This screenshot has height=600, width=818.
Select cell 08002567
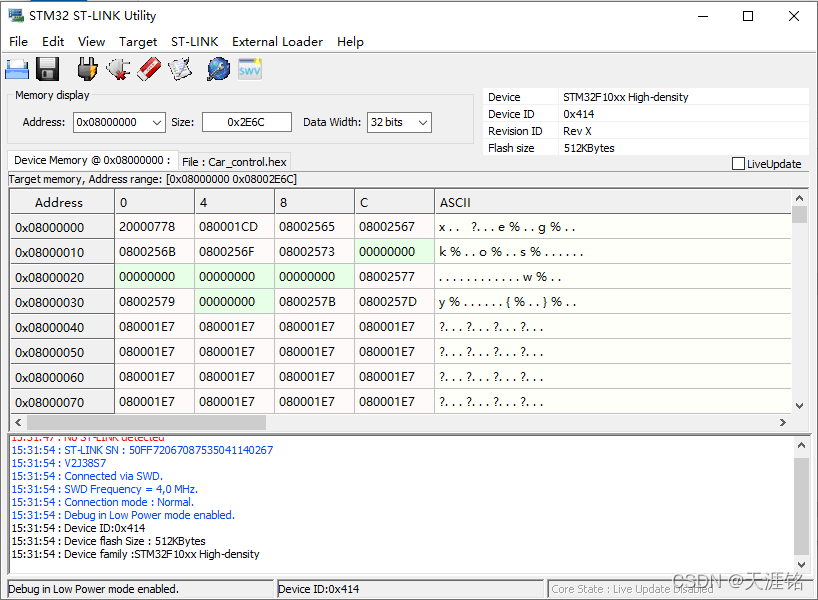tap(394, 227)
